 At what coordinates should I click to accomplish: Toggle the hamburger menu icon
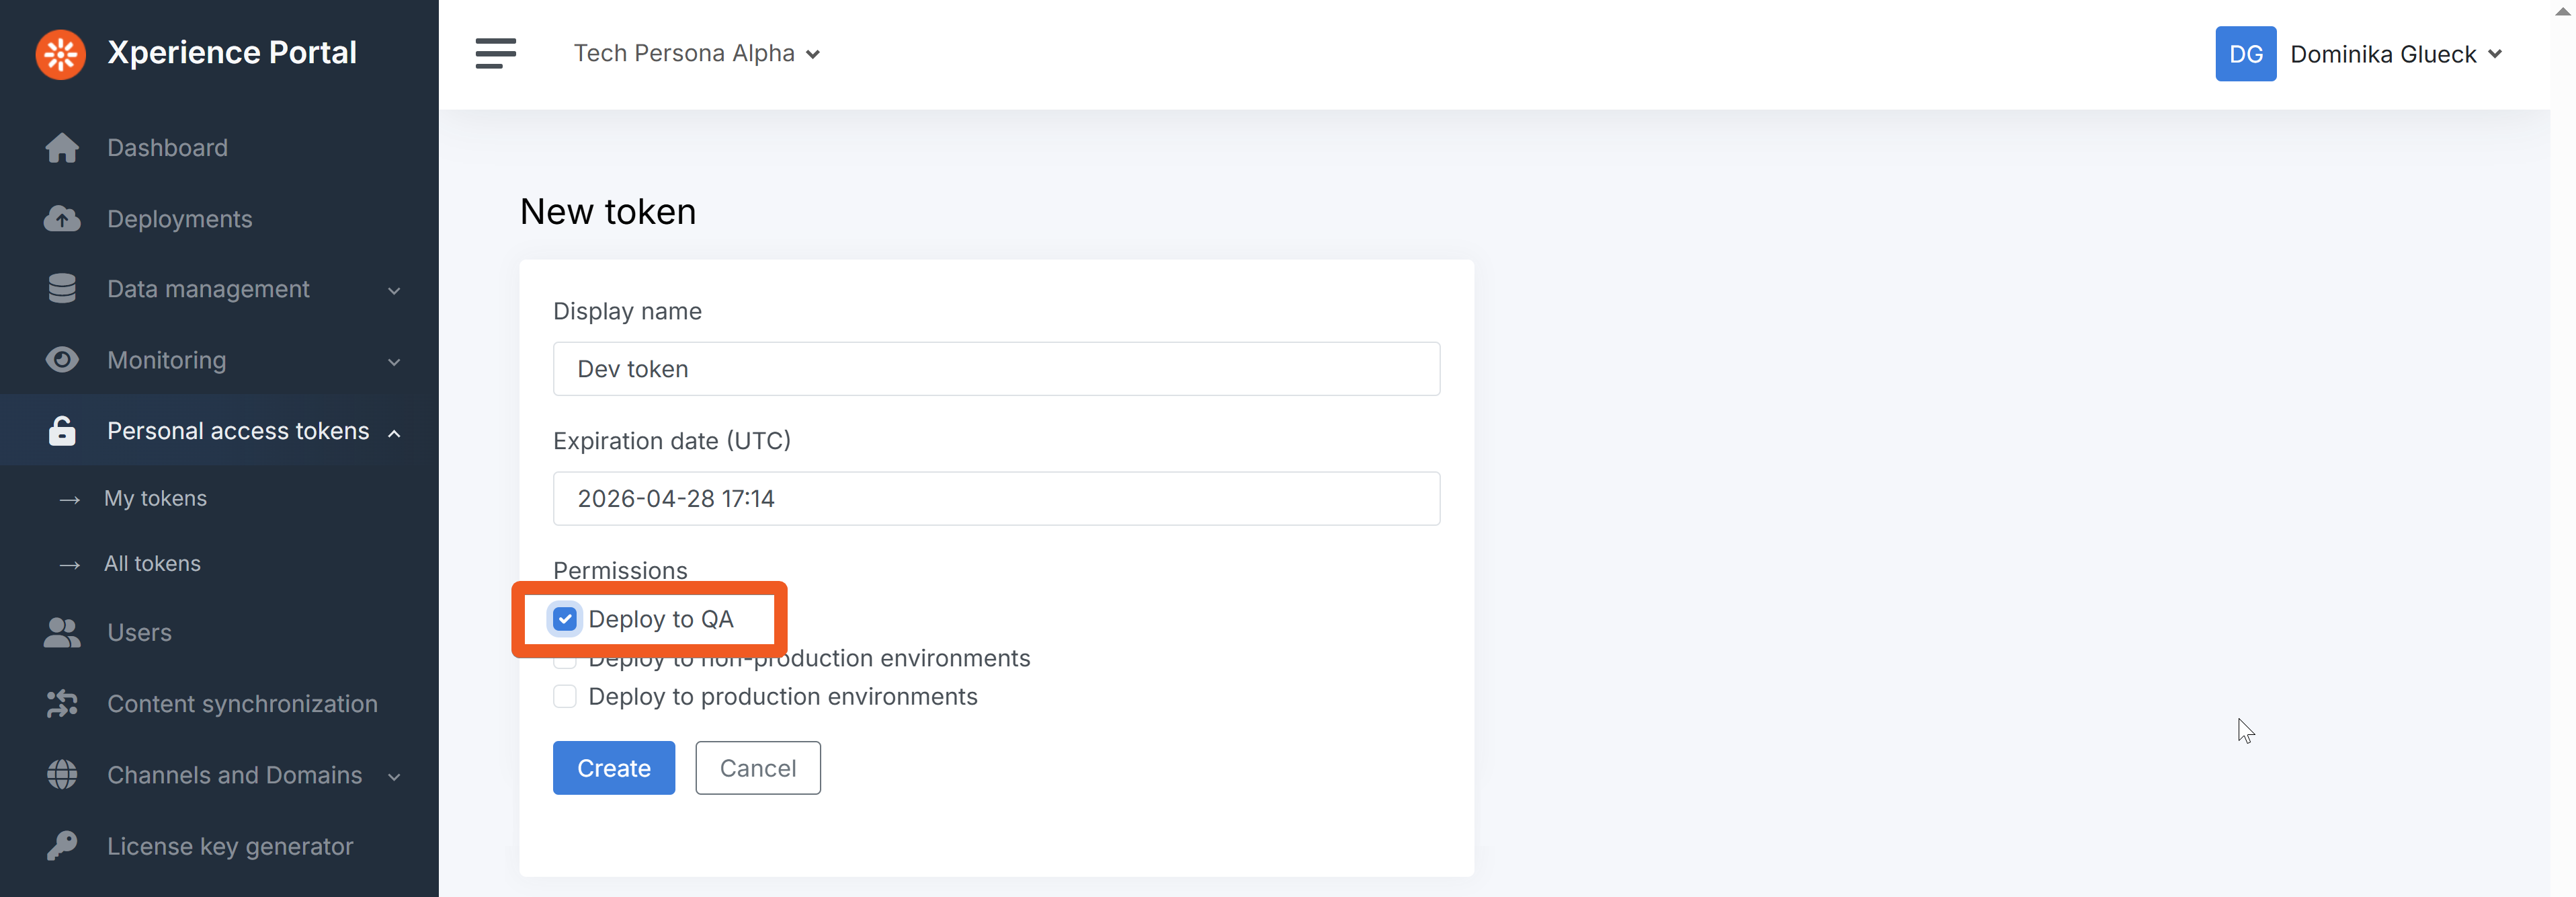(x=495, y=54)
